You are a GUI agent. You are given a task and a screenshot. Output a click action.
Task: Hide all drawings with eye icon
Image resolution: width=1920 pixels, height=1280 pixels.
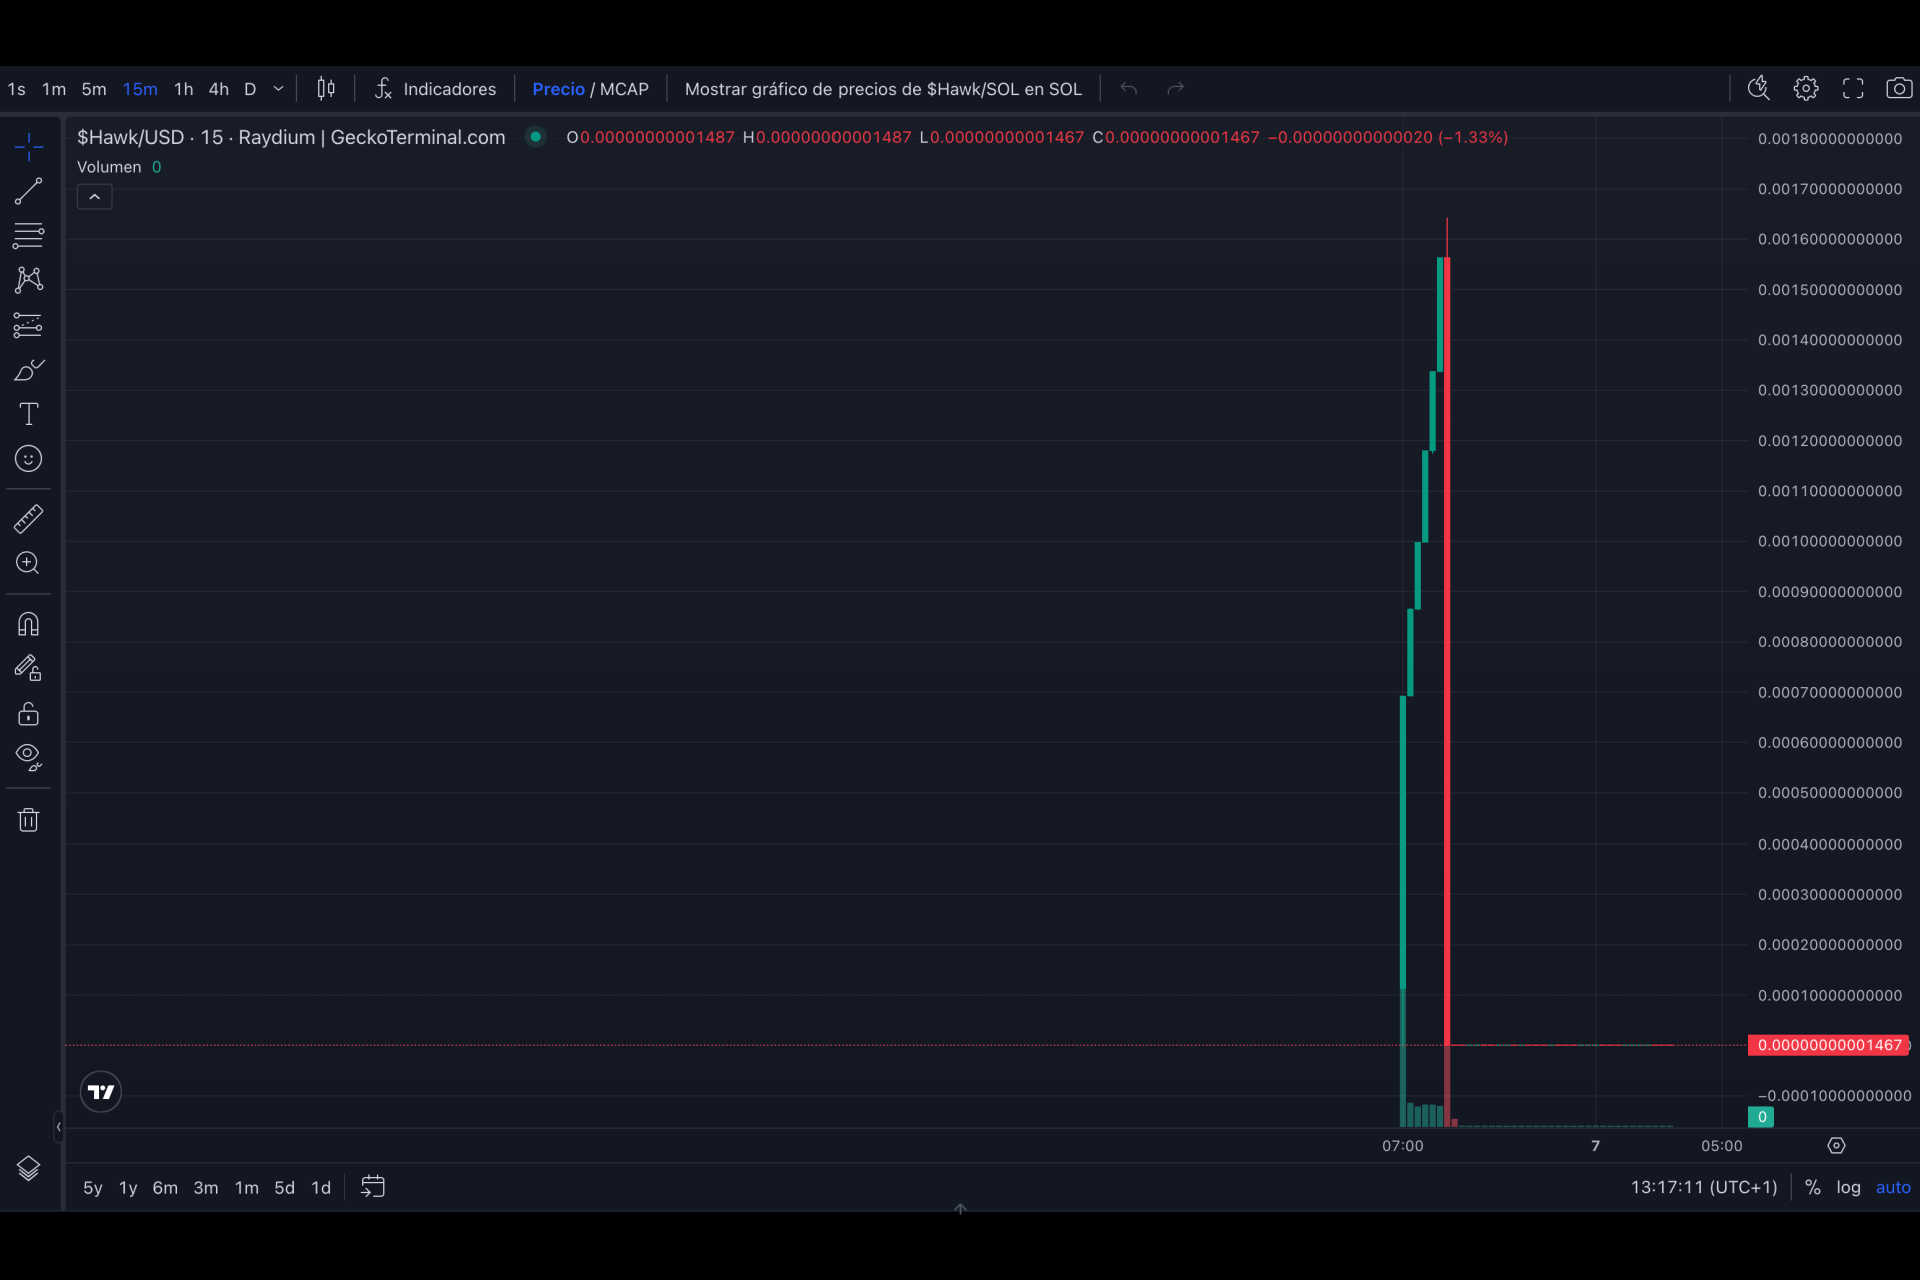[28, 758]
